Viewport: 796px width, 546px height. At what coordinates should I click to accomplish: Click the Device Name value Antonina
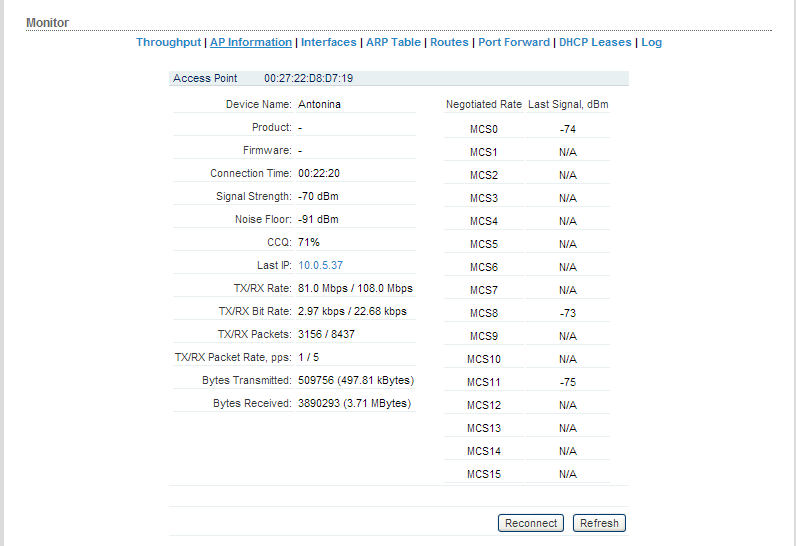319,105
